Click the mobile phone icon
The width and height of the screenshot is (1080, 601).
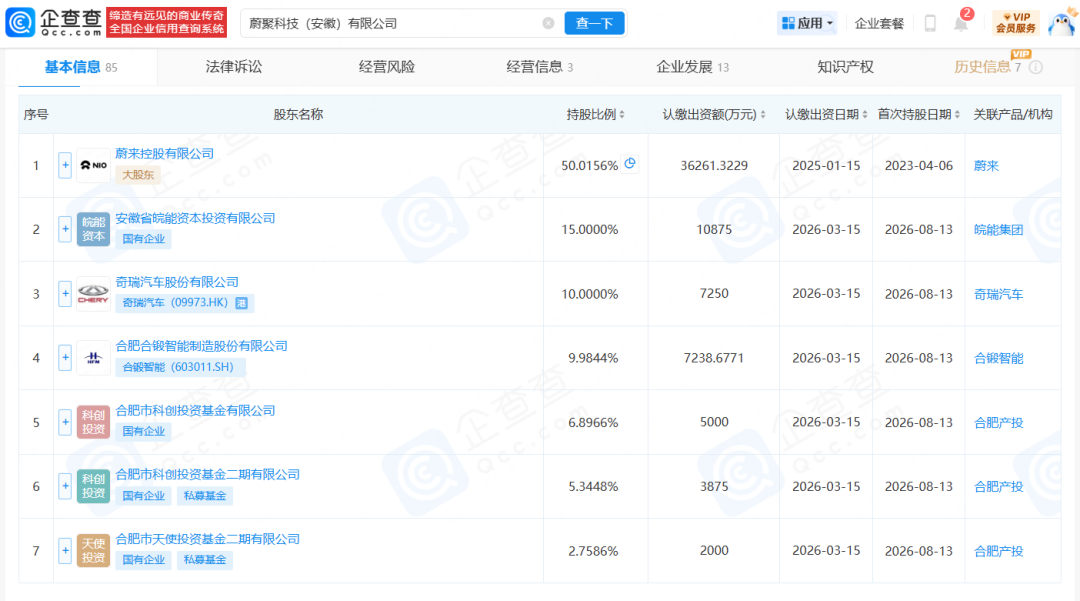(x=930, y=23)
